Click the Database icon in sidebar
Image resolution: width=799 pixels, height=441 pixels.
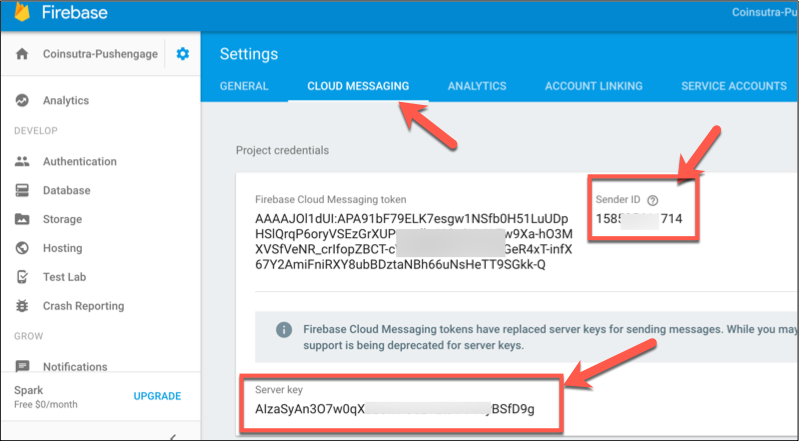[x=22, y=190]
